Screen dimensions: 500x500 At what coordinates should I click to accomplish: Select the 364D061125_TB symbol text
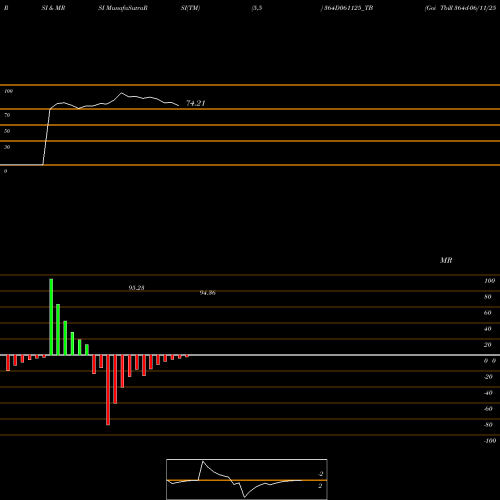[x=349, y=8]
